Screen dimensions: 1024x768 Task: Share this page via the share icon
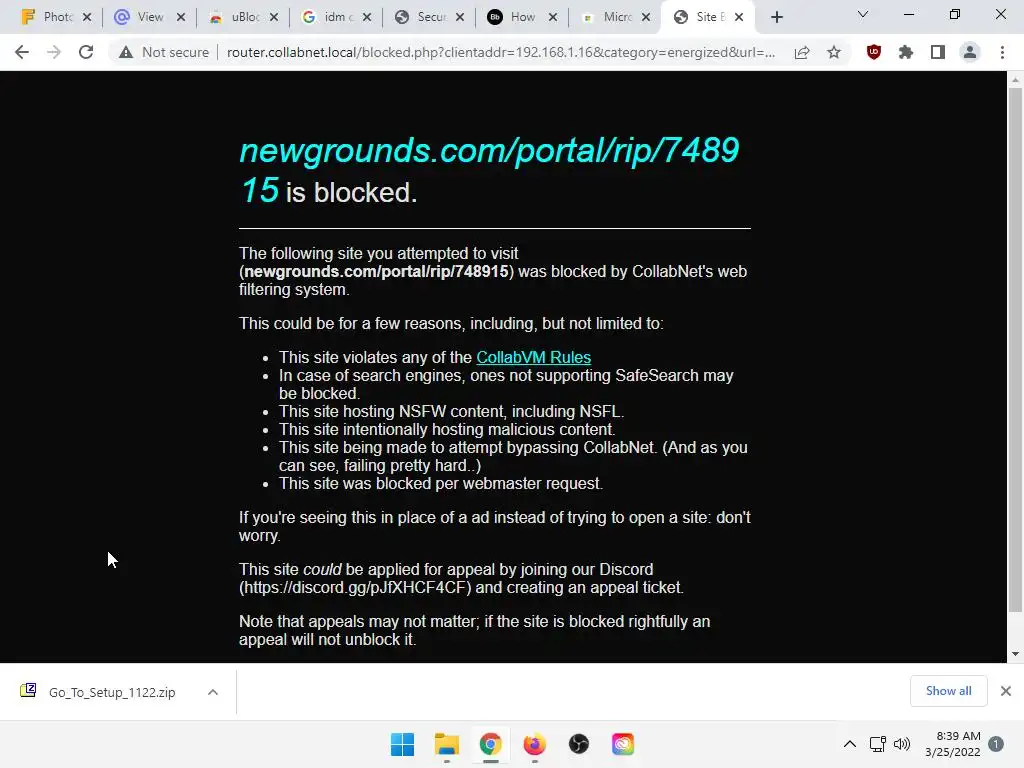pyautogui.click(x=802, y=52)
